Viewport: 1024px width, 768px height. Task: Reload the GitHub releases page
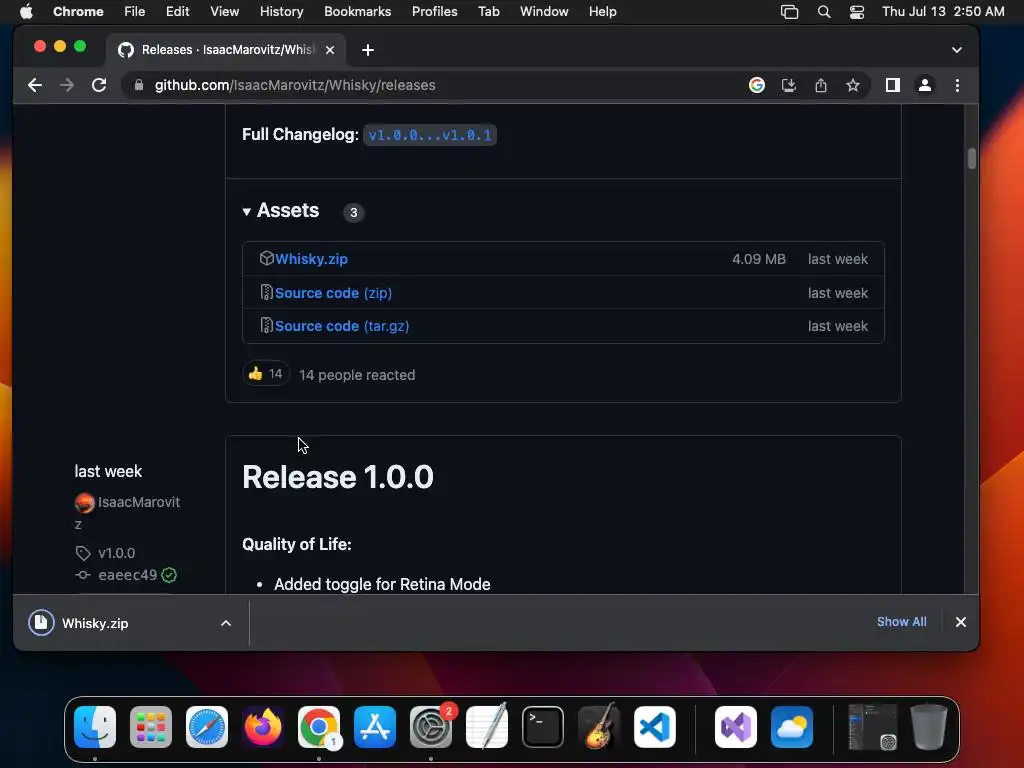tap(99, 85)
